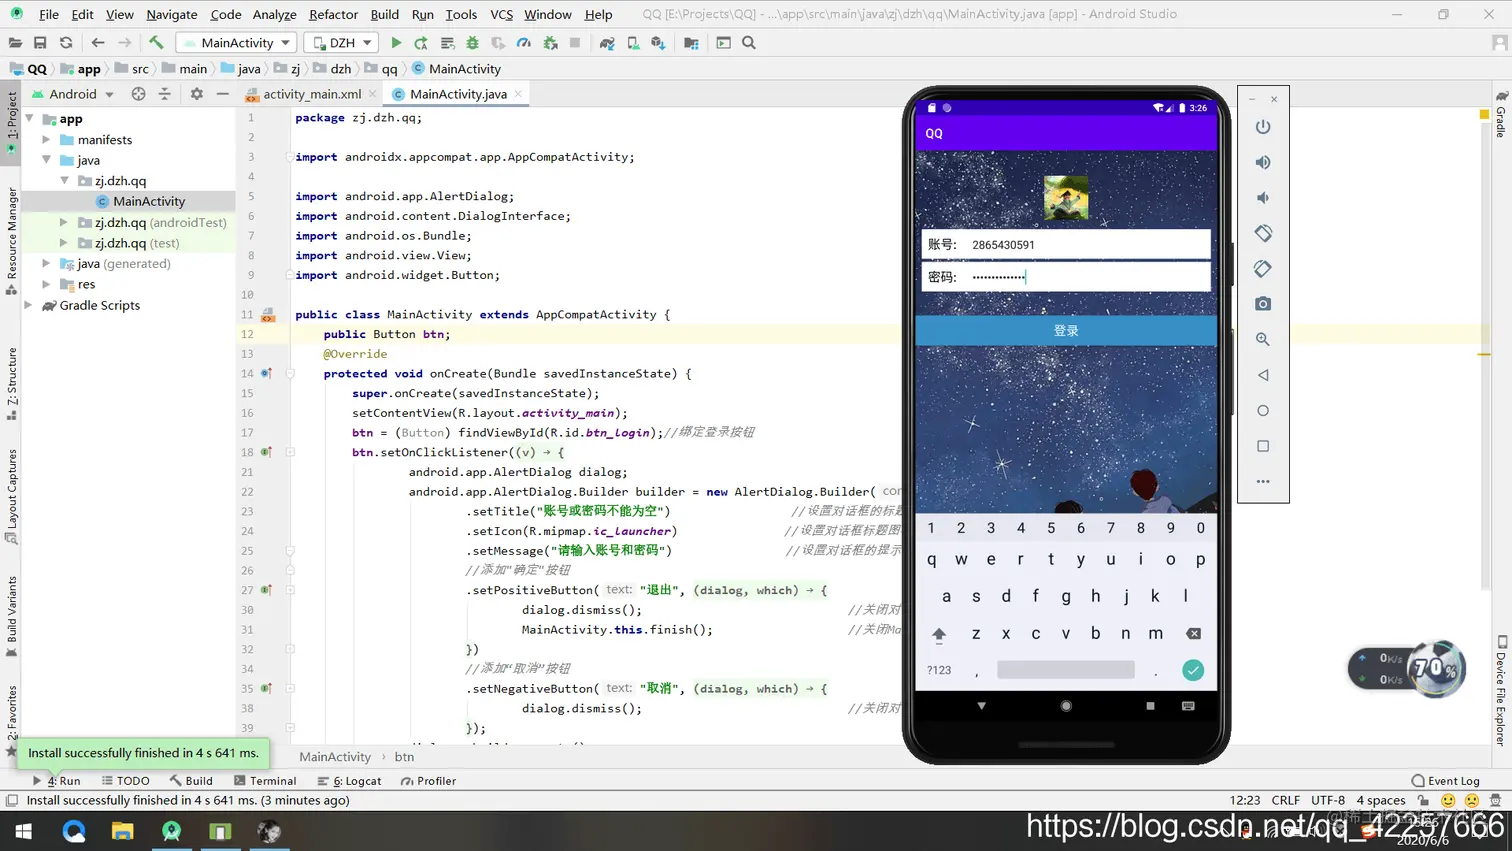Click the Apply Changes and Restart icon

pos(421,43)
